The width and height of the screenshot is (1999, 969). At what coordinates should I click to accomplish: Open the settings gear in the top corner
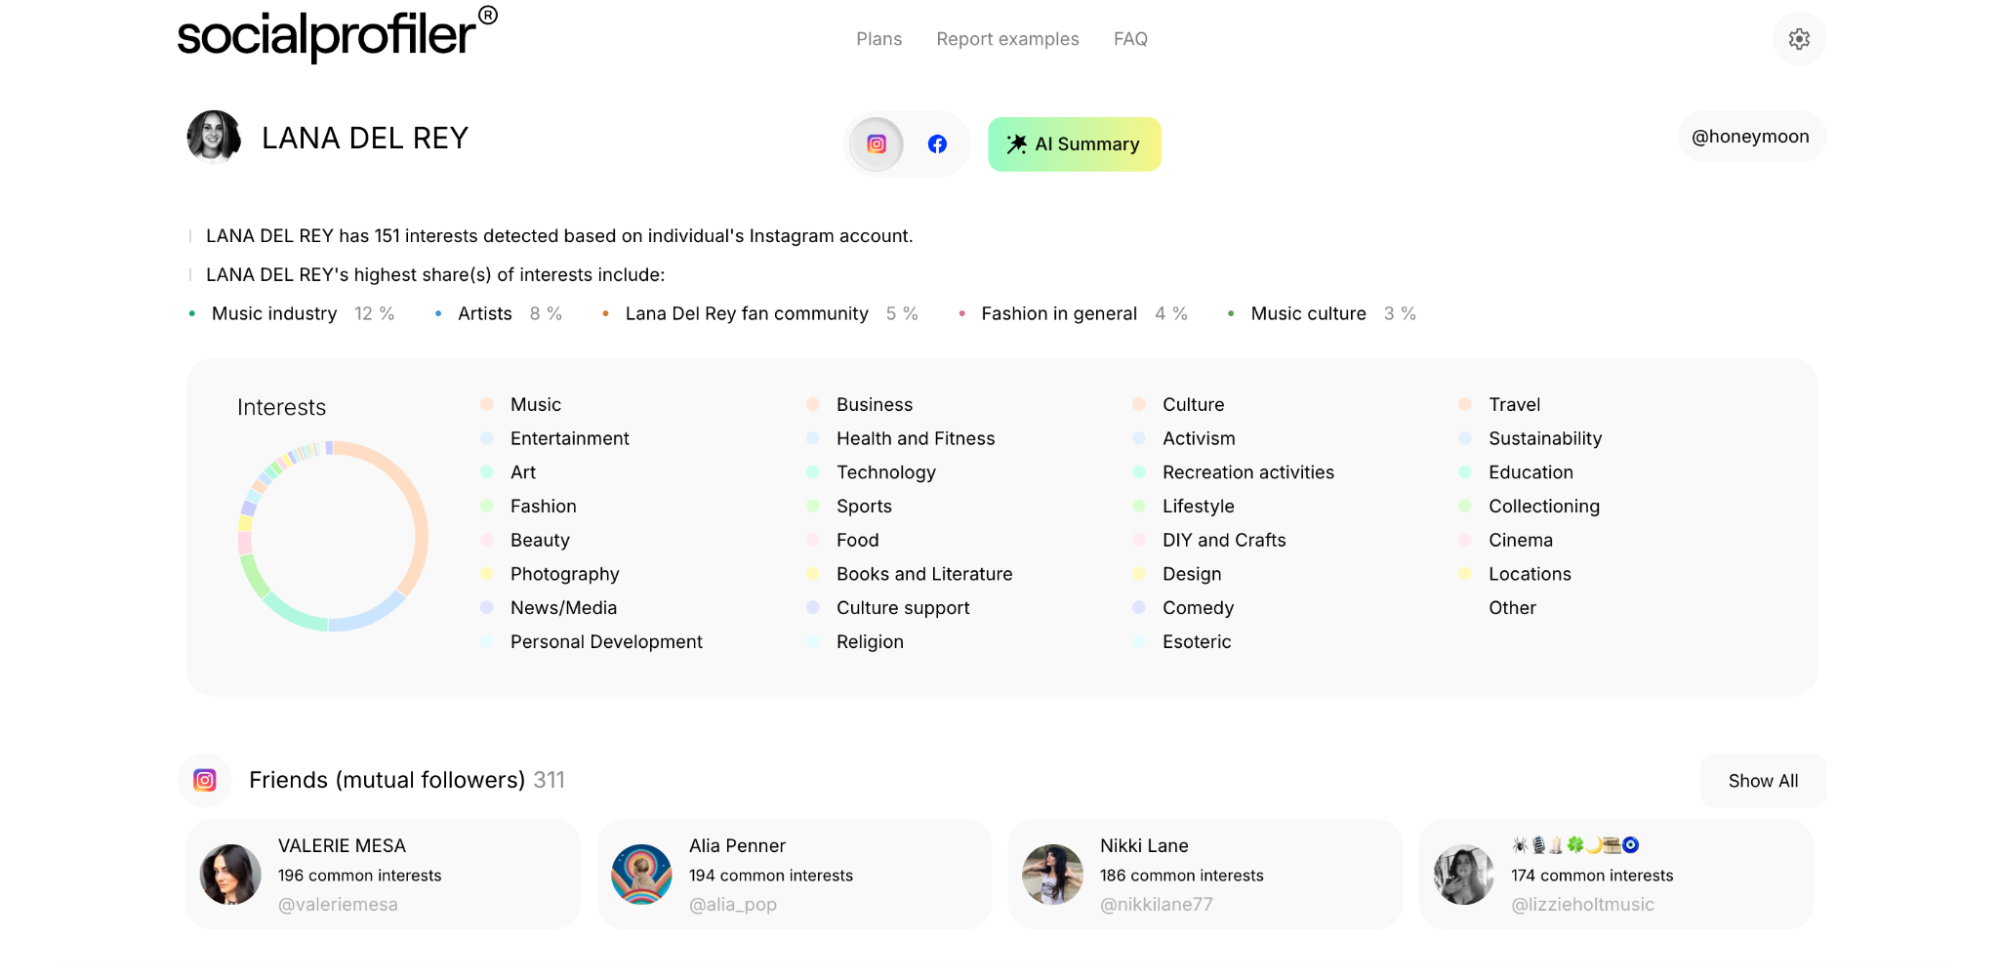[1798, 38]
